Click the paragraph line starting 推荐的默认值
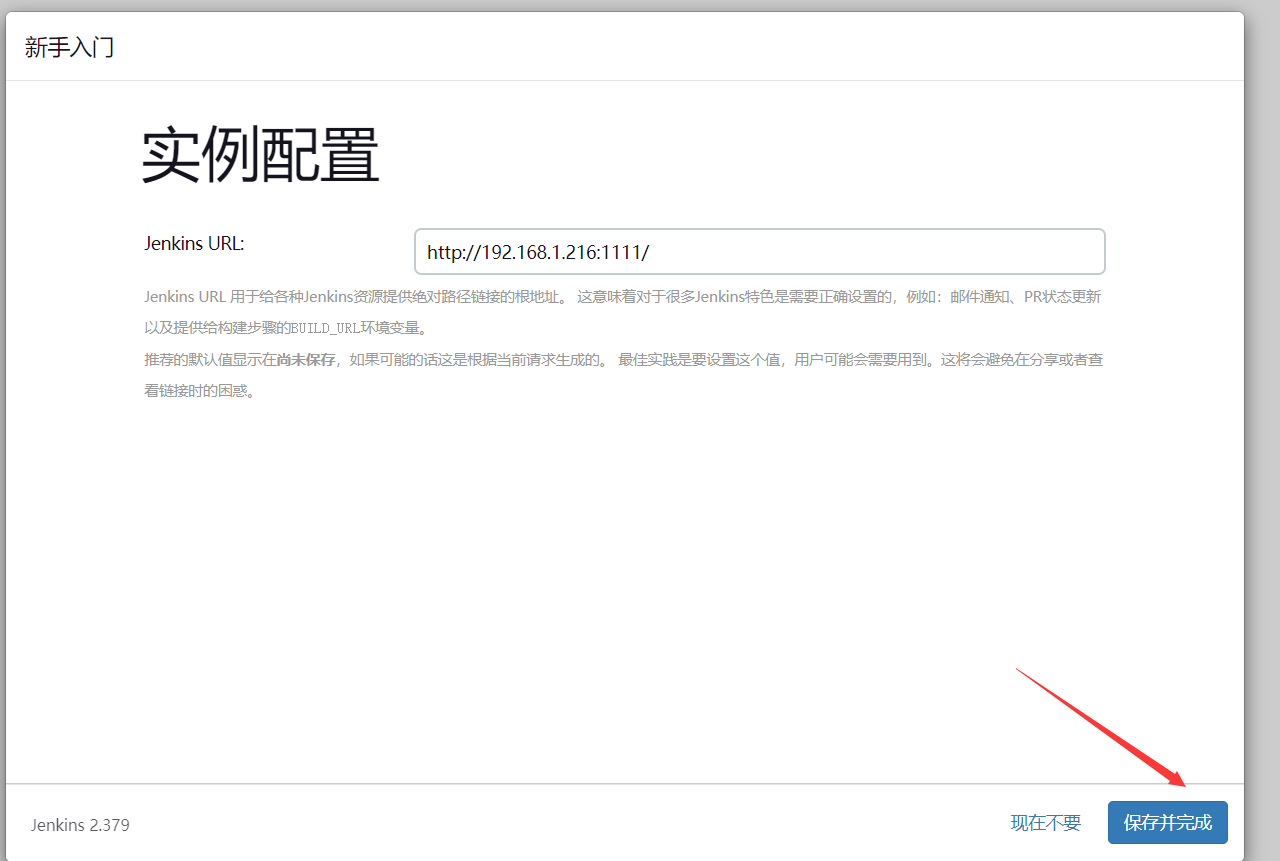1280x861 pixels. coord(623,360)
